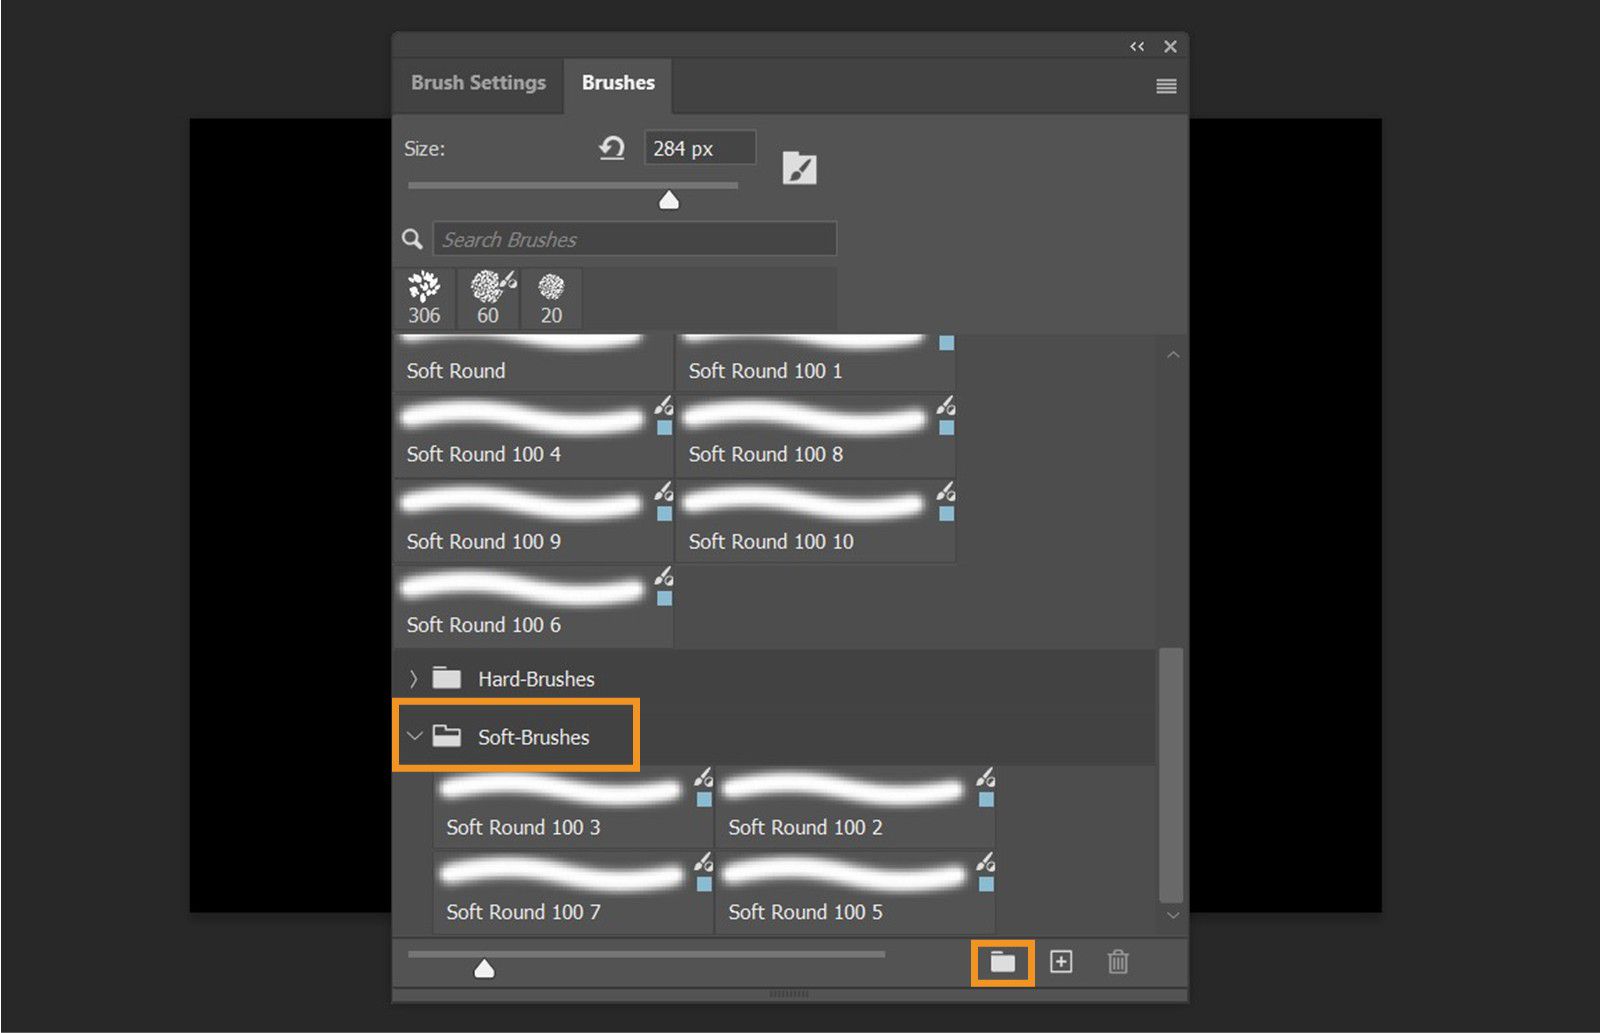Collapse the panel with double-arrow icon
This screenshot has height=1033, width=1600.
click(x=1137, y=46)
